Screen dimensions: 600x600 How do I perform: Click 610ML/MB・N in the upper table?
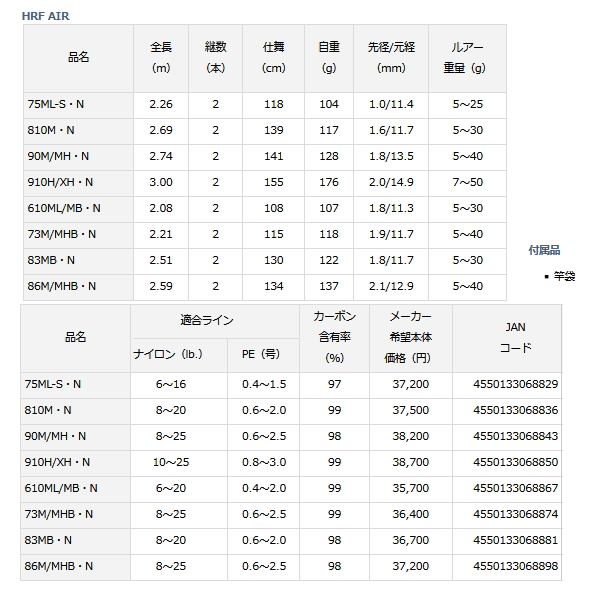(64, 208)
